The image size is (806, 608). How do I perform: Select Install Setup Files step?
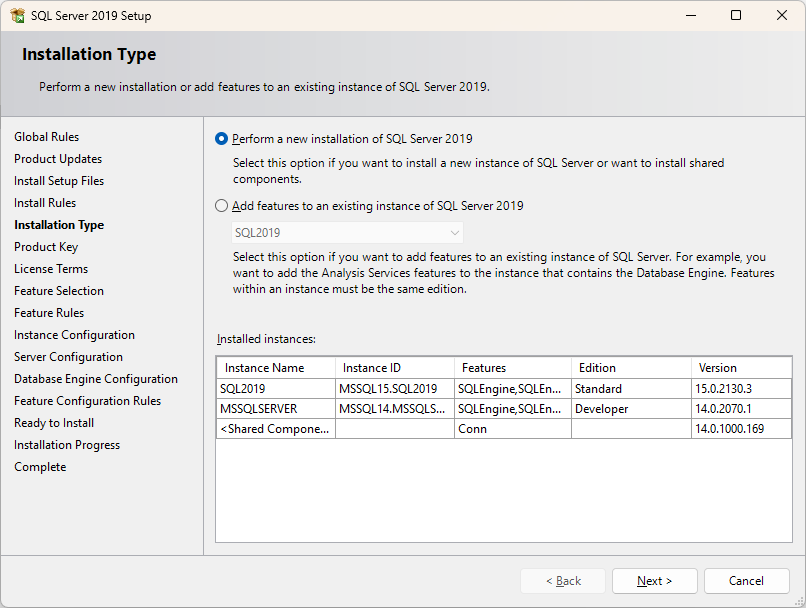59,181
